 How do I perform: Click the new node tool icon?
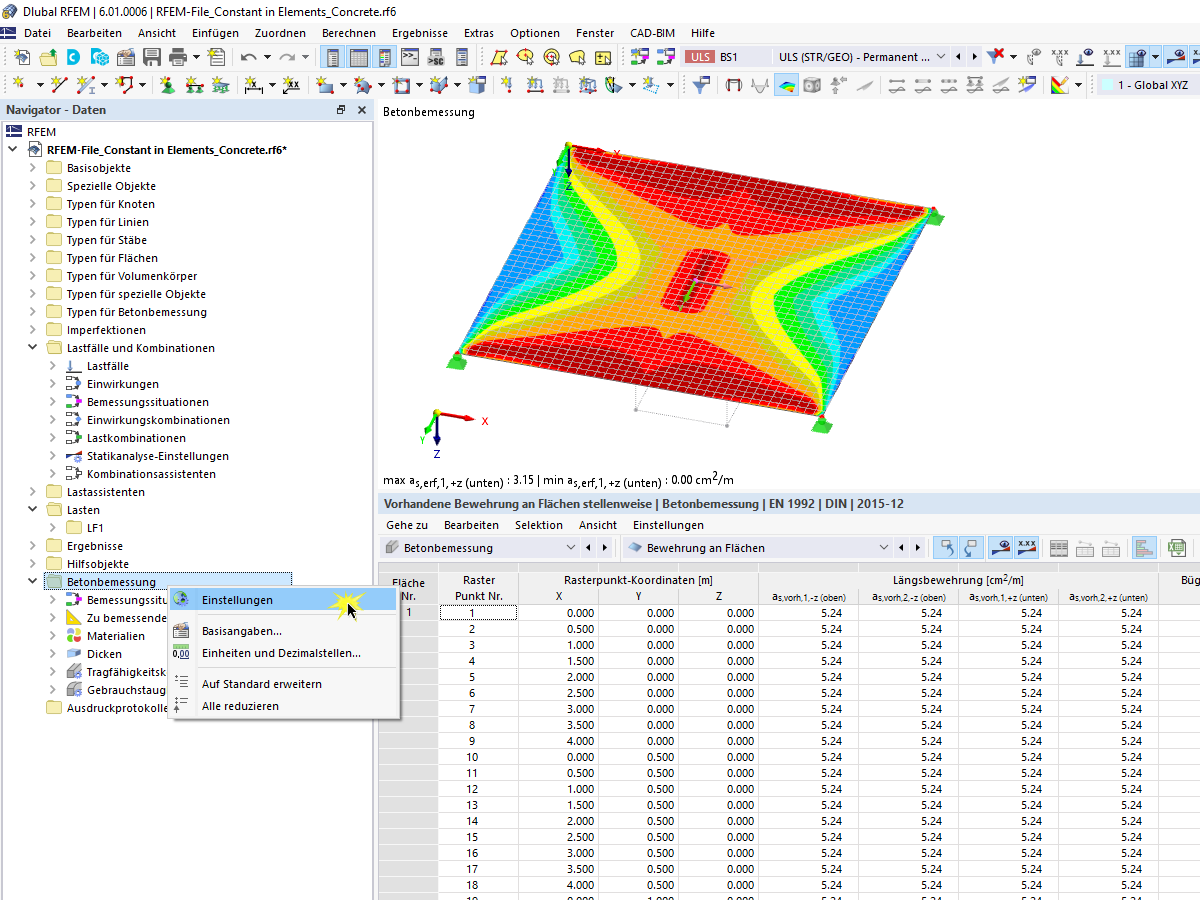pyautogui.click(x=21, y=85)
